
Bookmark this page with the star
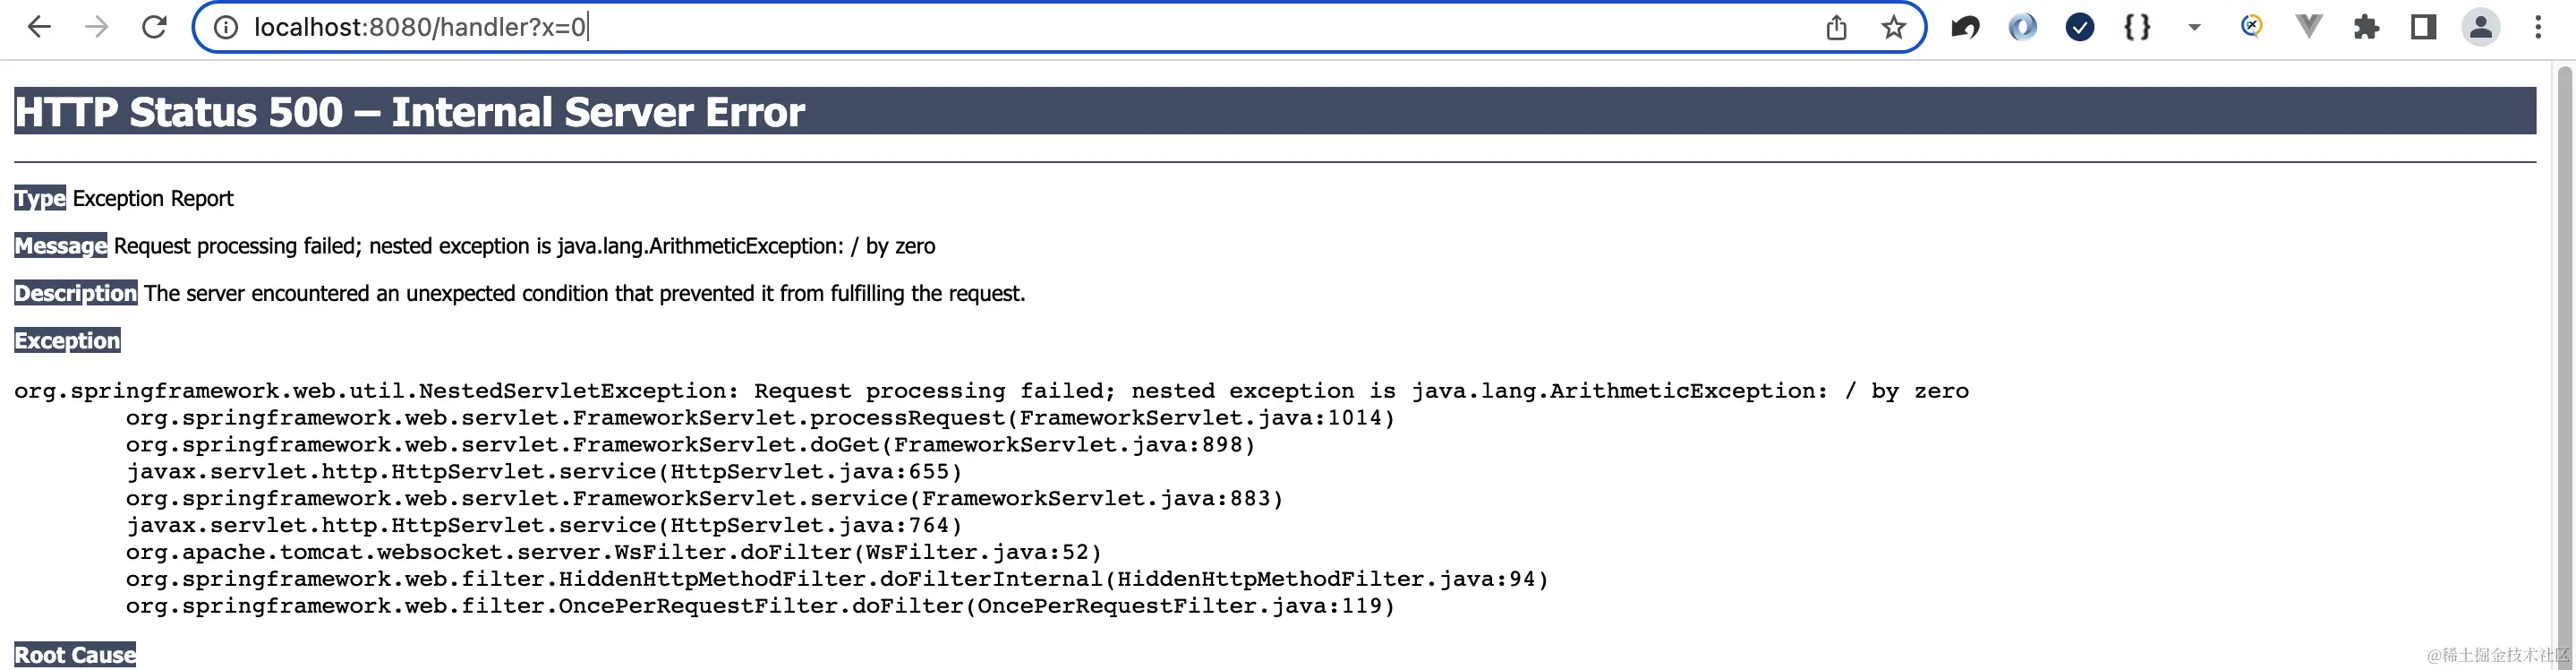tap(1893, 27)
